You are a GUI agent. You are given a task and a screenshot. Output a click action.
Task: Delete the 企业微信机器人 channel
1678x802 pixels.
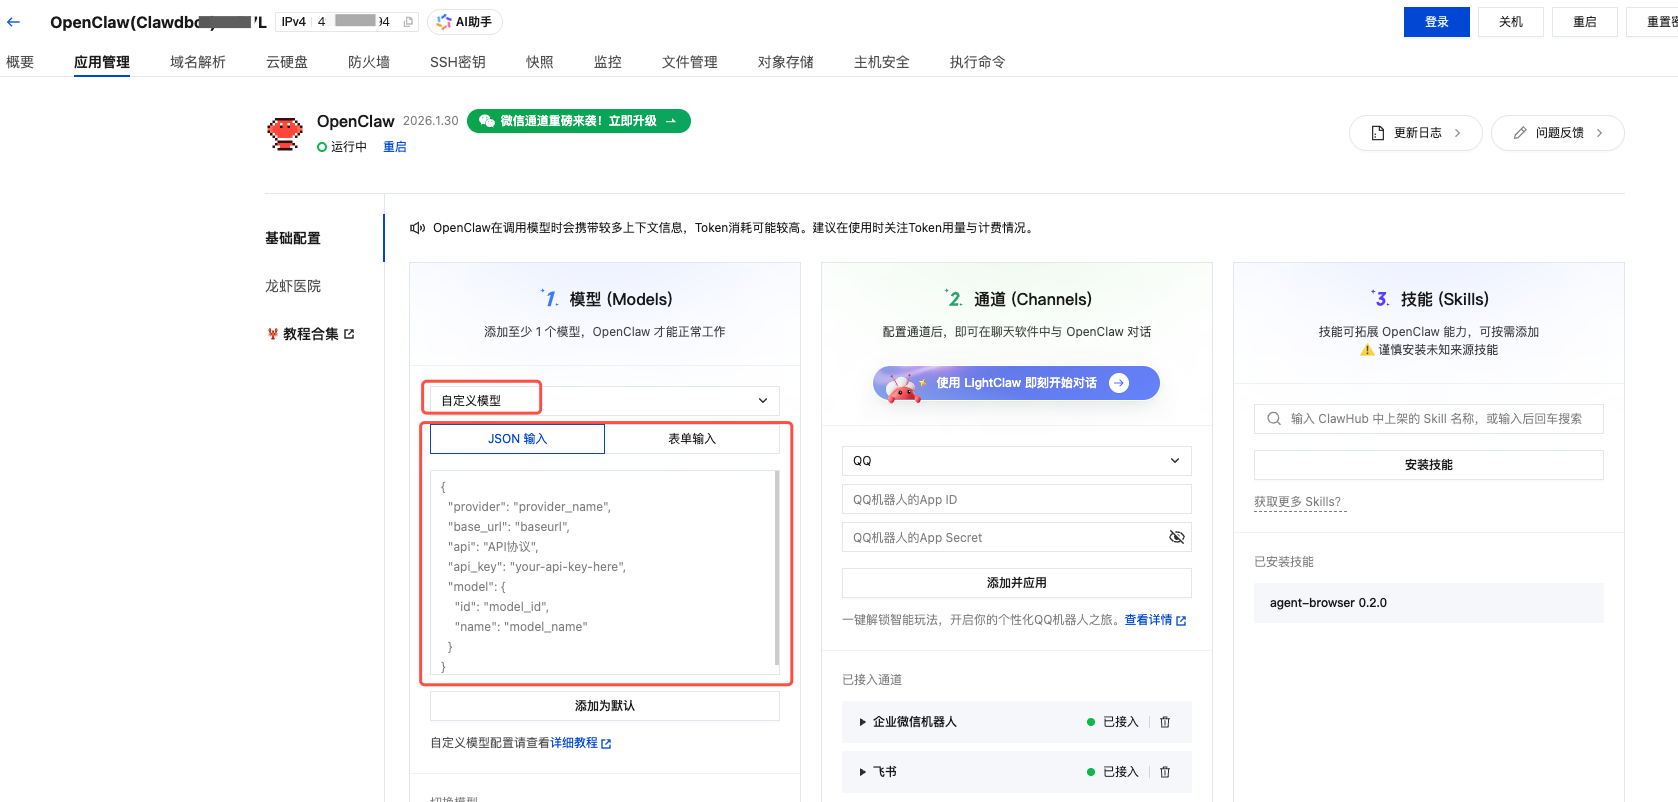coord(1165,722)
